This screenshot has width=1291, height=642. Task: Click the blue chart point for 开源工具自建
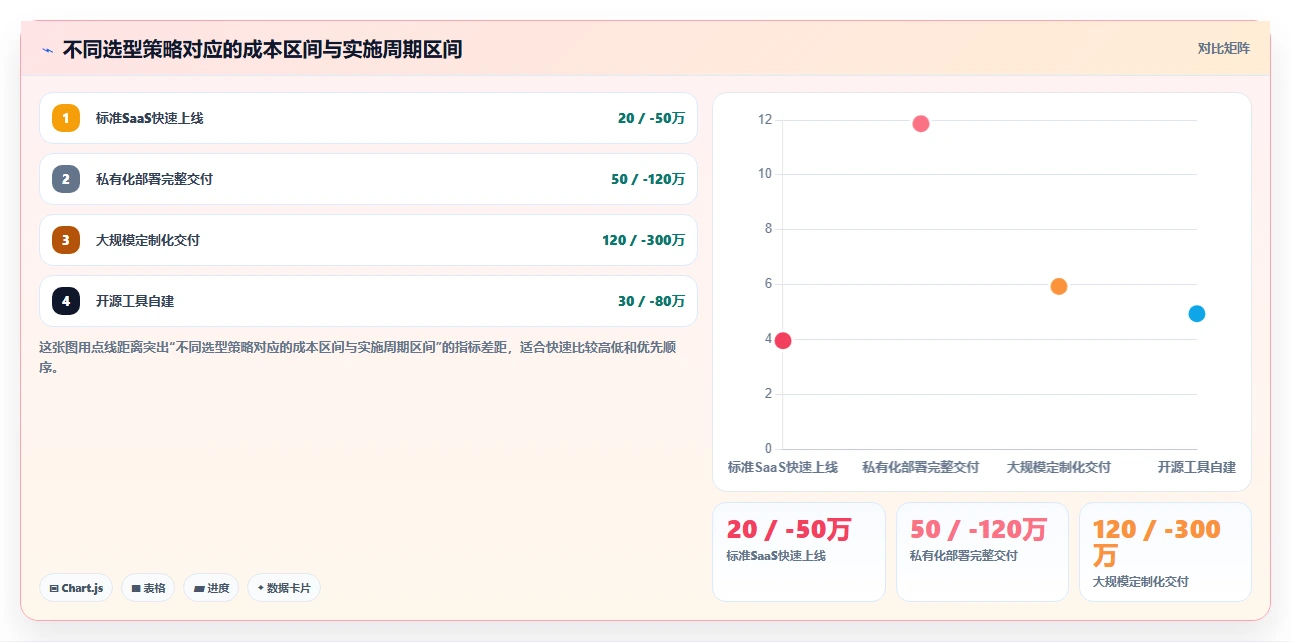(1197, 314)
